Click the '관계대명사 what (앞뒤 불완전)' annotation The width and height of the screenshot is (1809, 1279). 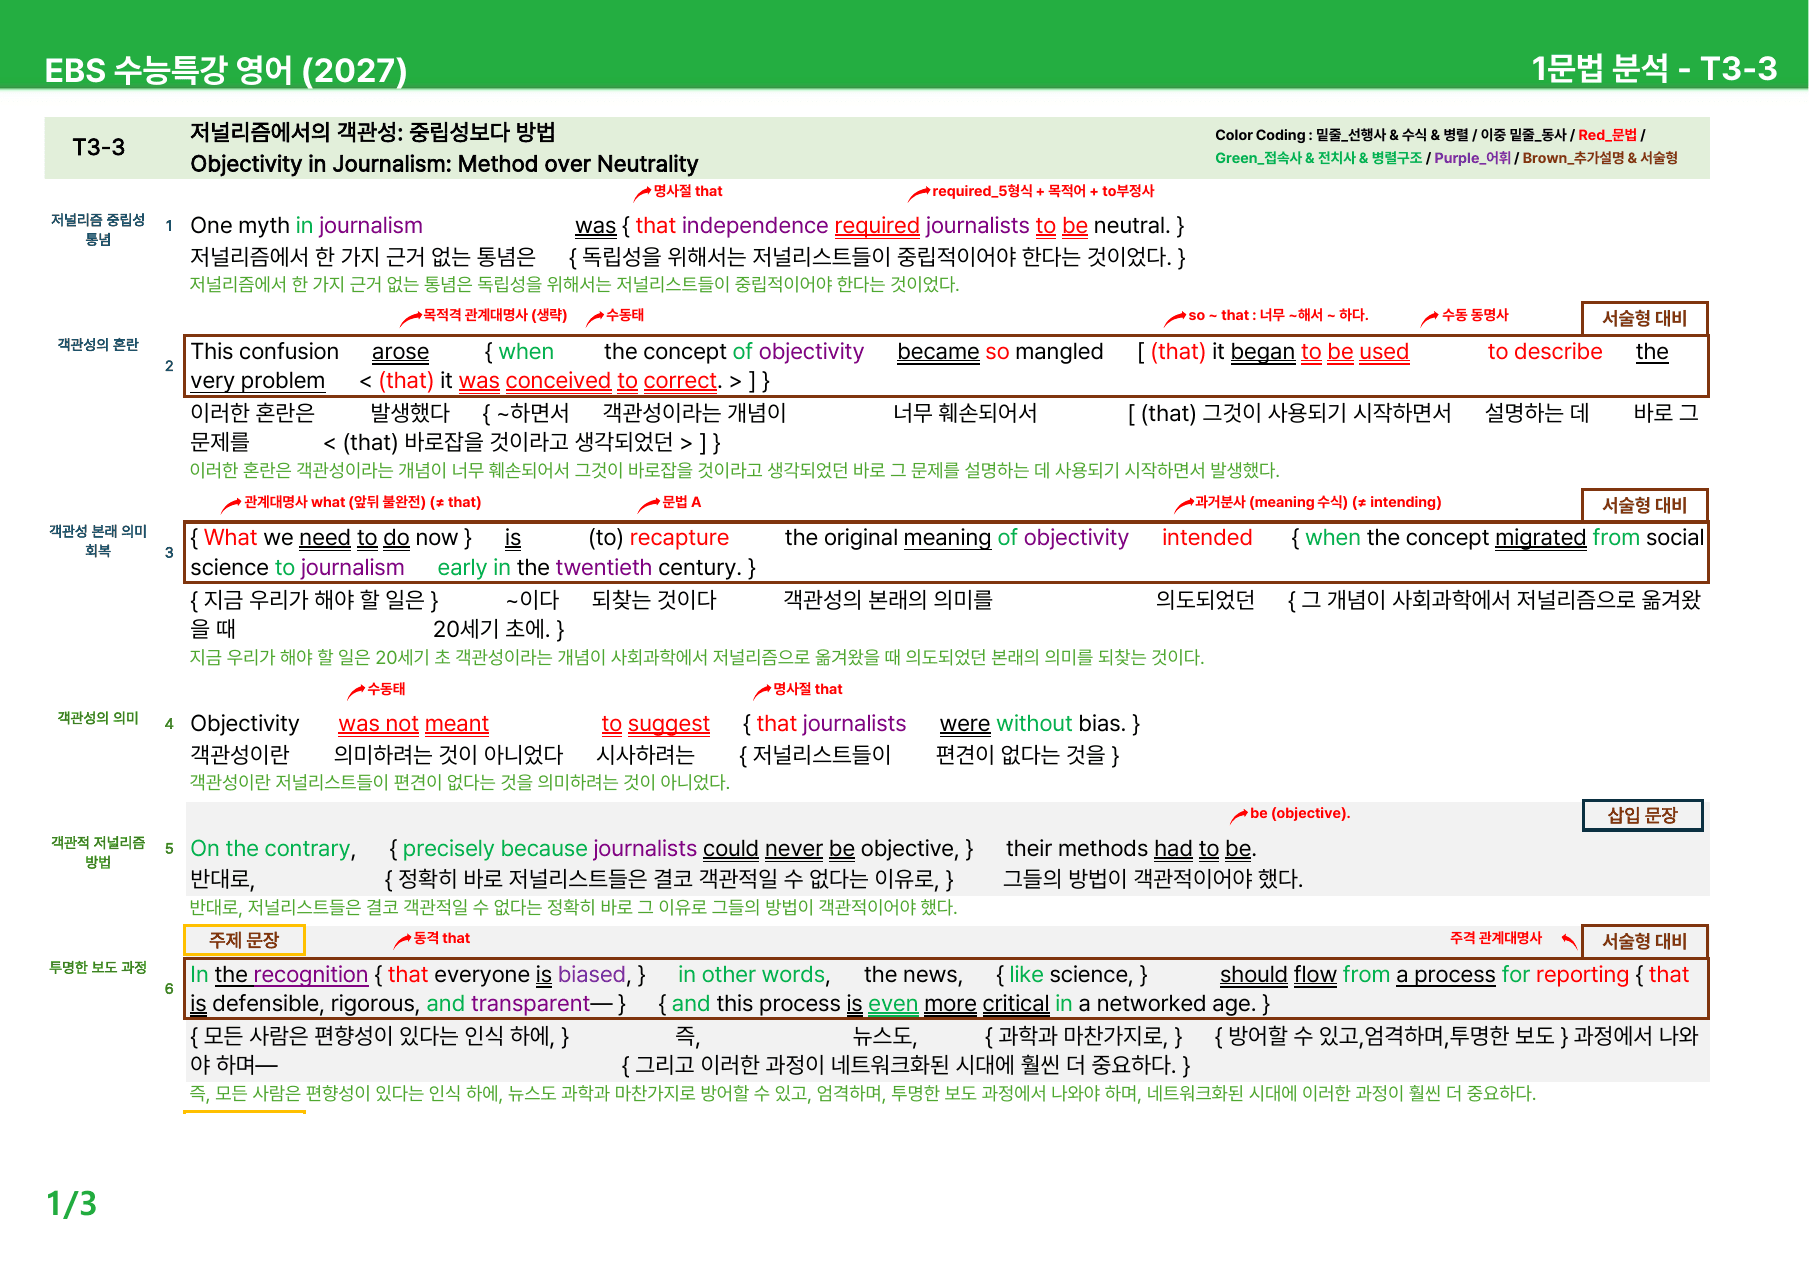tap(362, 502)
